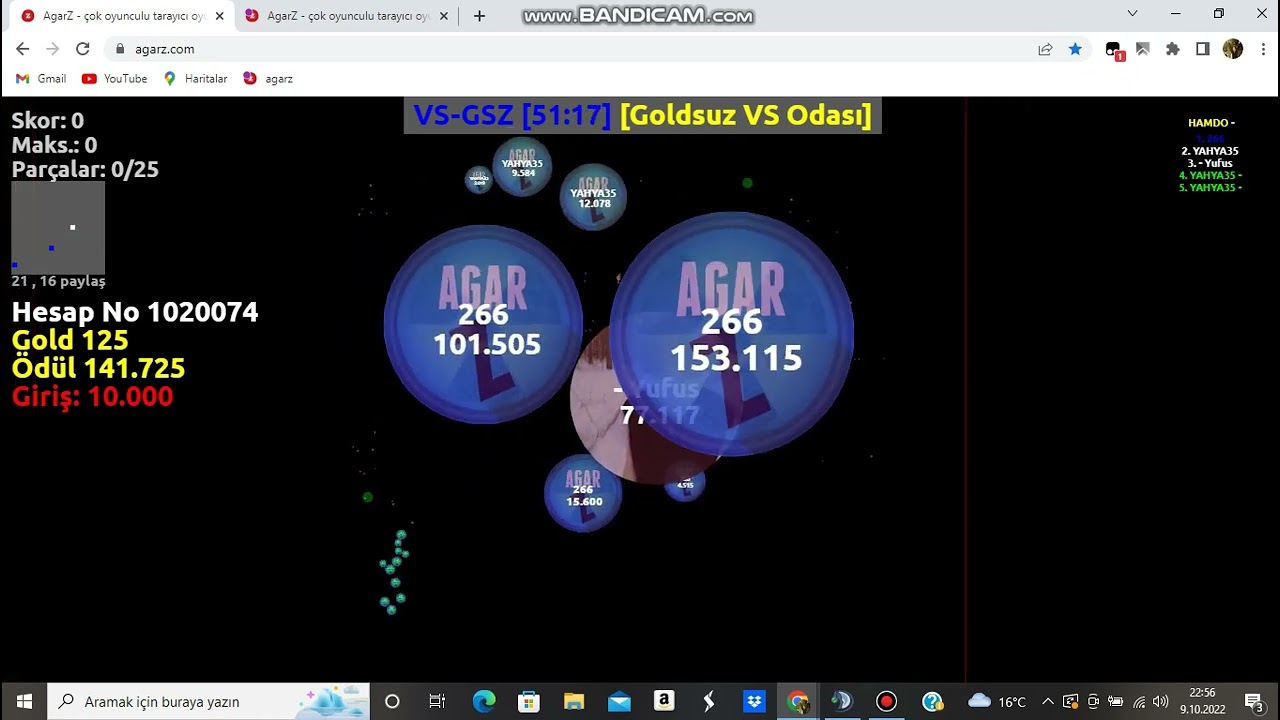Open the weather widget showing 16°C
The image size is (1280, 720).
(998, 701)
